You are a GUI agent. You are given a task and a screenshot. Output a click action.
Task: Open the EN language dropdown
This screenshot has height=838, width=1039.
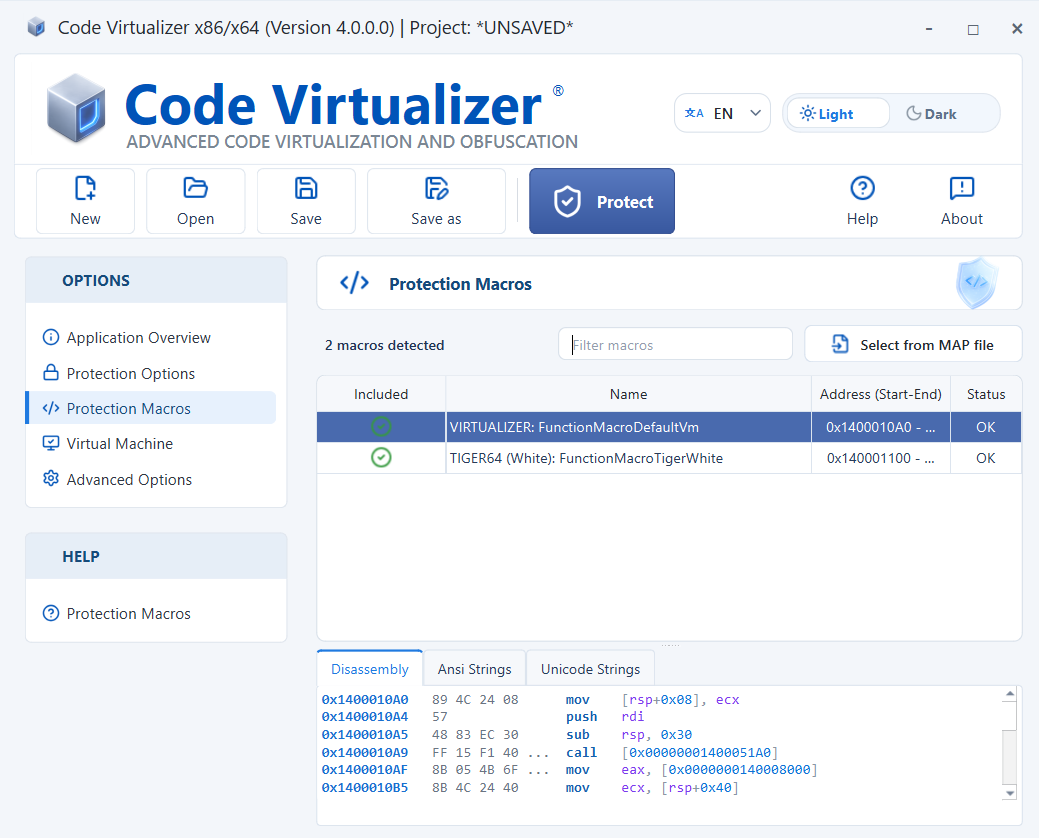722,113
